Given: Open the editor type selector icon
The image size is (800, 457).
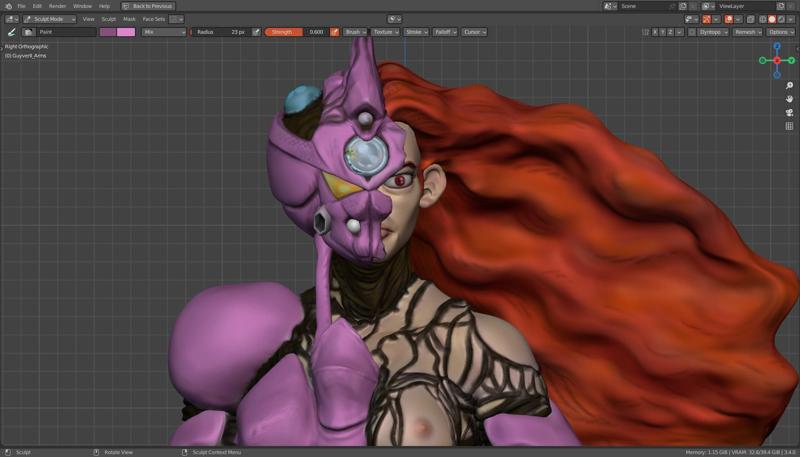Looking at the screenshot, I should (12, 19).
